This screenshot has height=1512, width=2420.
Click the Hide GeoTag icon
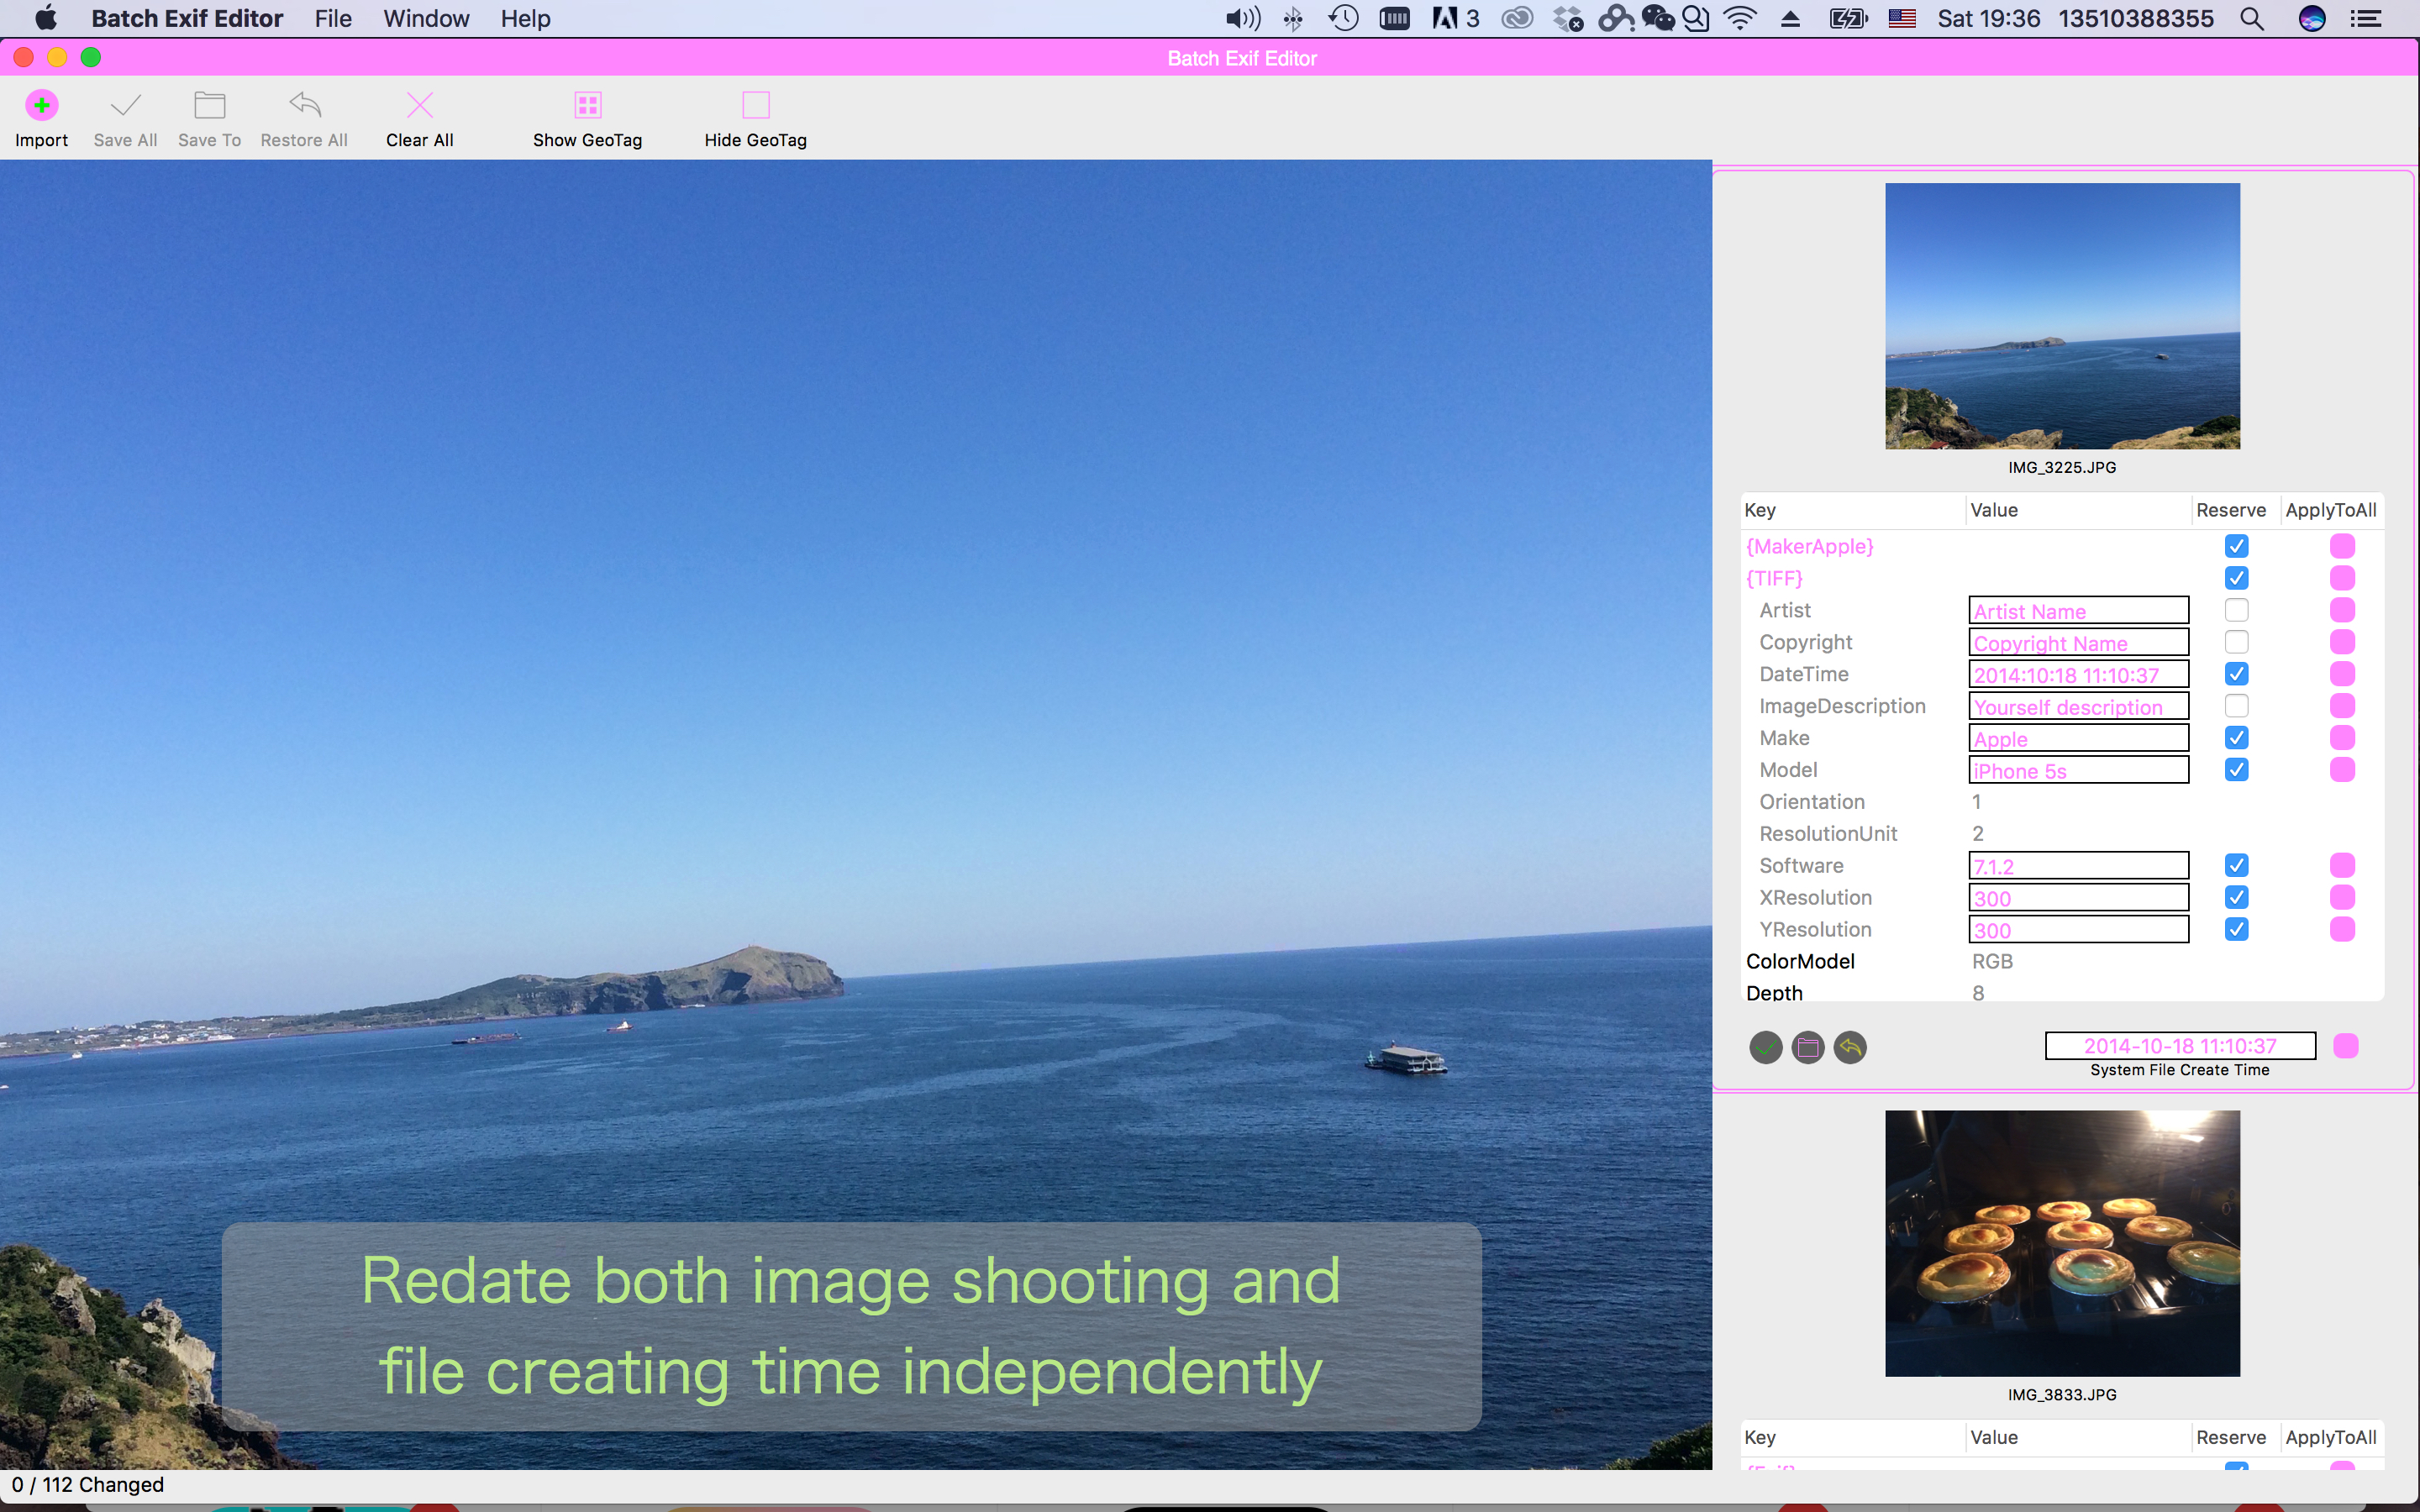click(x=755, y=105)
